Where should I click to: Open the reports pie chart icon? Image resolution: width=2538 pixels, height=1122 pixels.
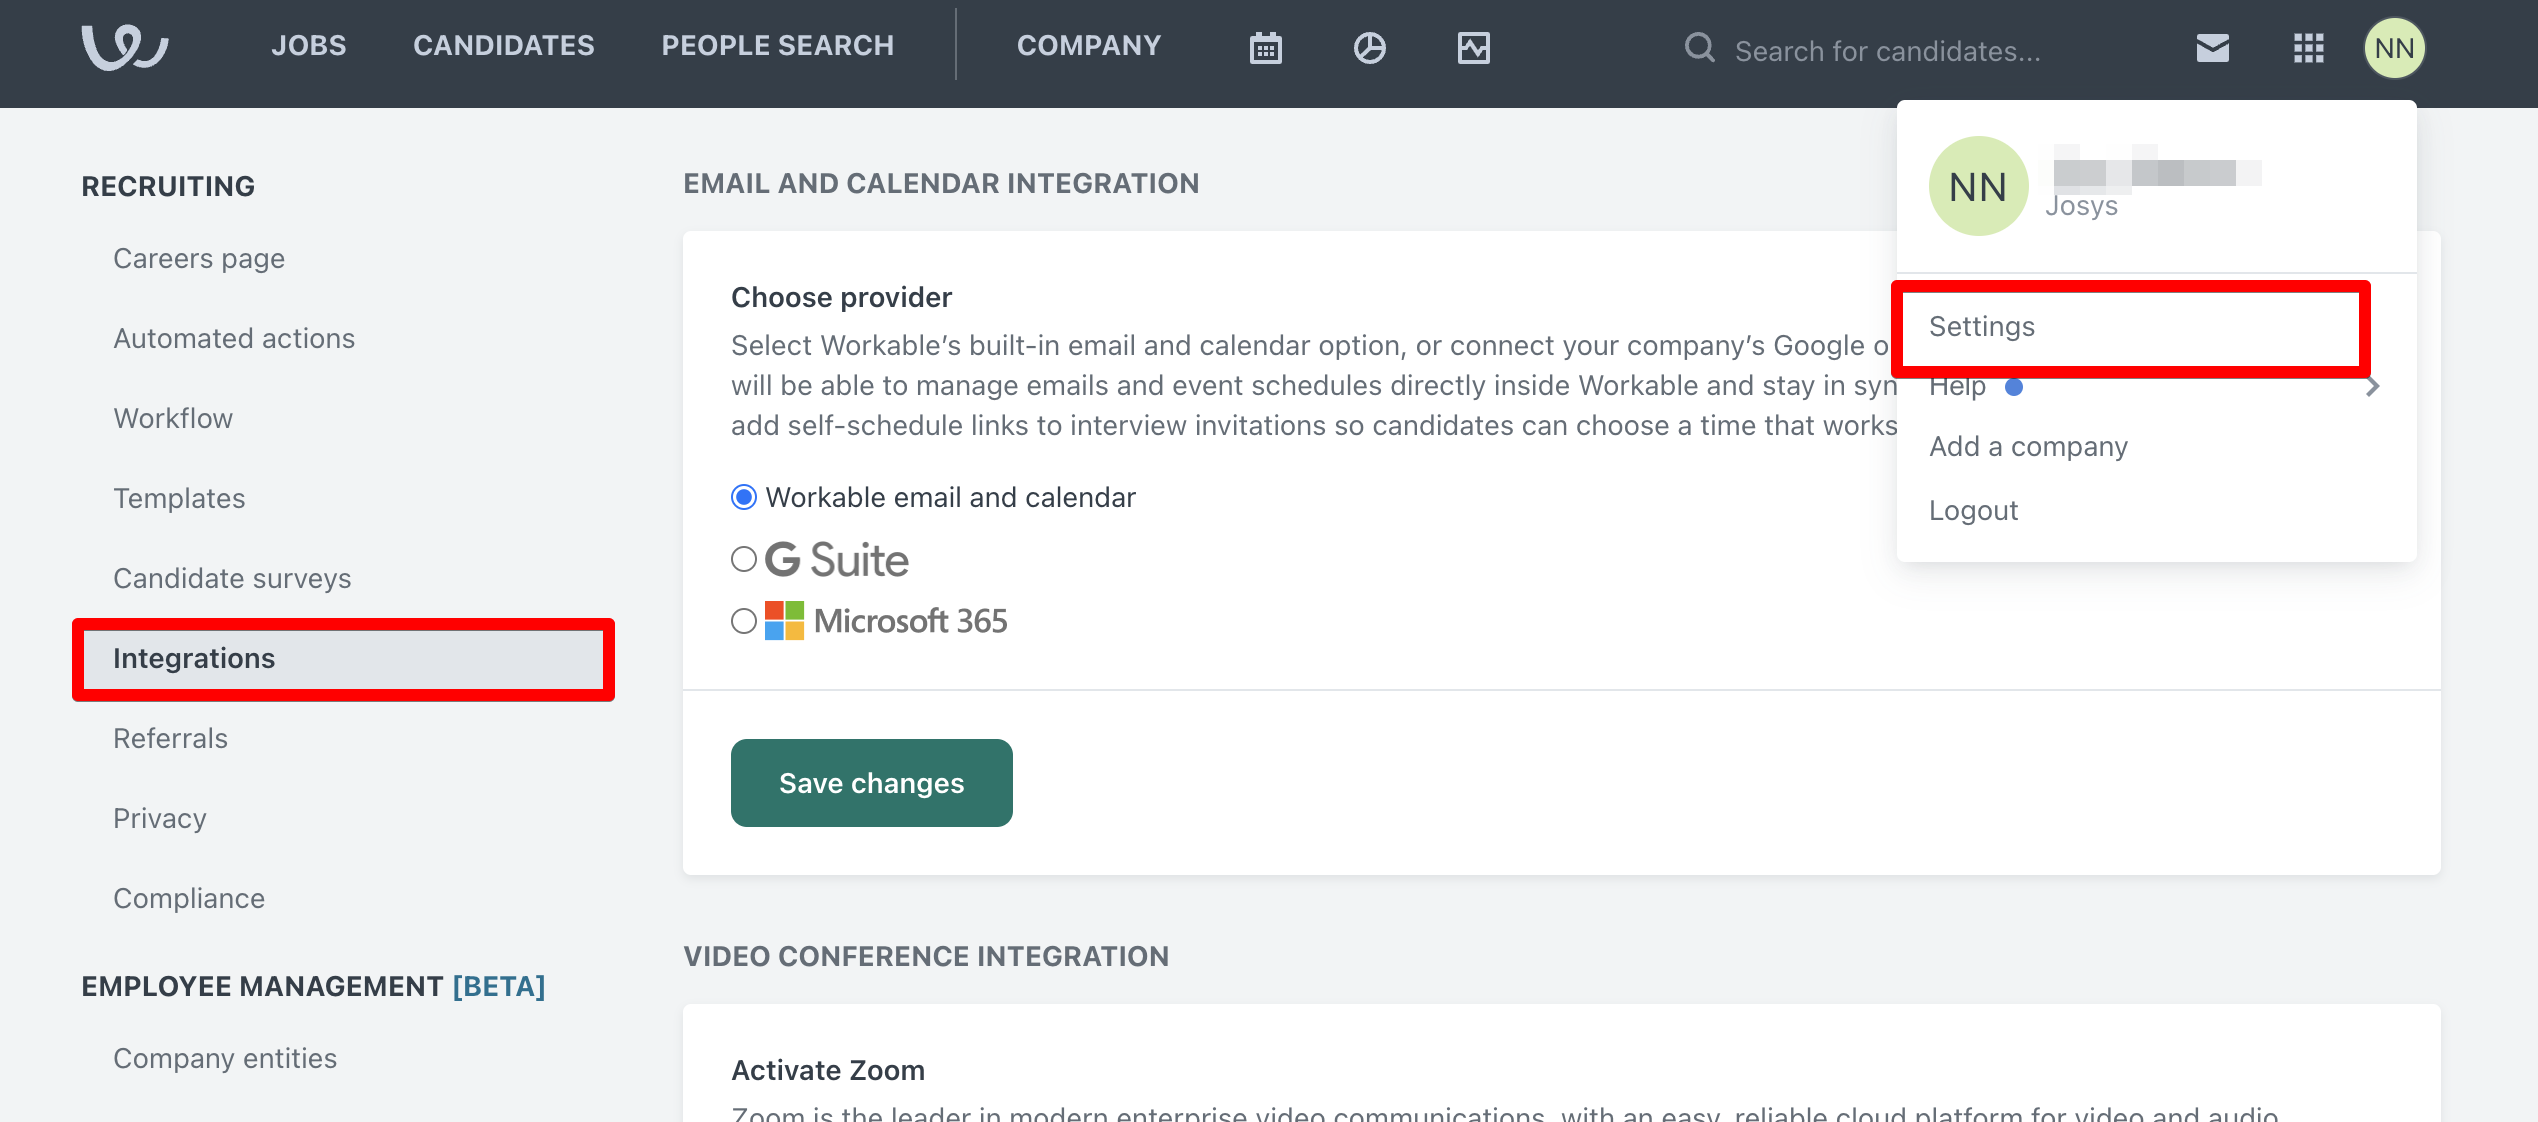pos(1369,48)
